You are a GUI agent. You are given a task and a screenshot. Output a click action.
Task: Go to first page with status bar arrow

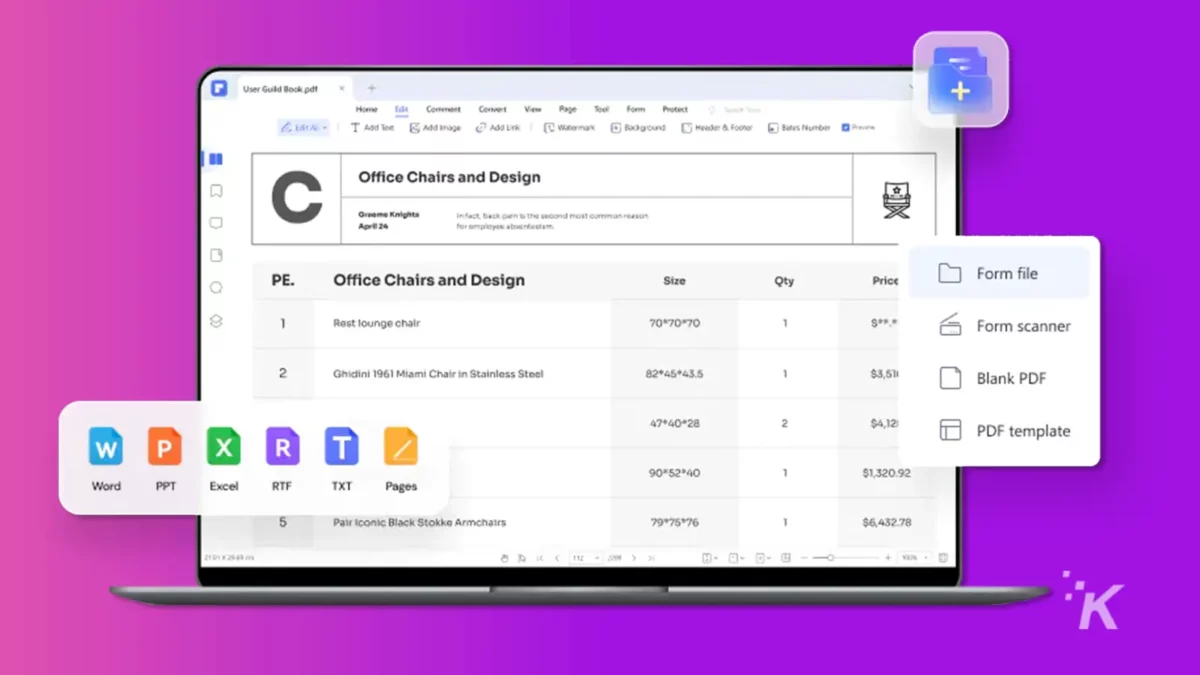click(x=540, y=558)
